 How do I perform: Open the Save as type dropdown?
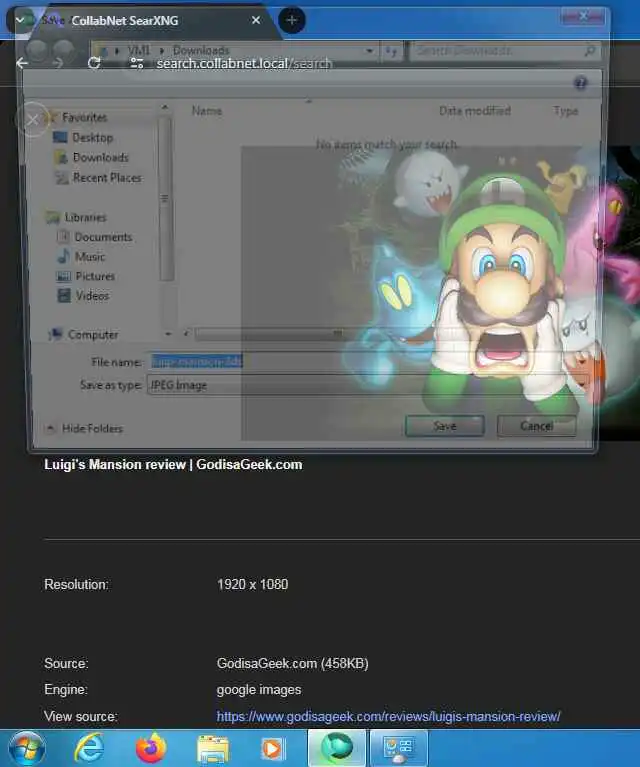point(367,385)
